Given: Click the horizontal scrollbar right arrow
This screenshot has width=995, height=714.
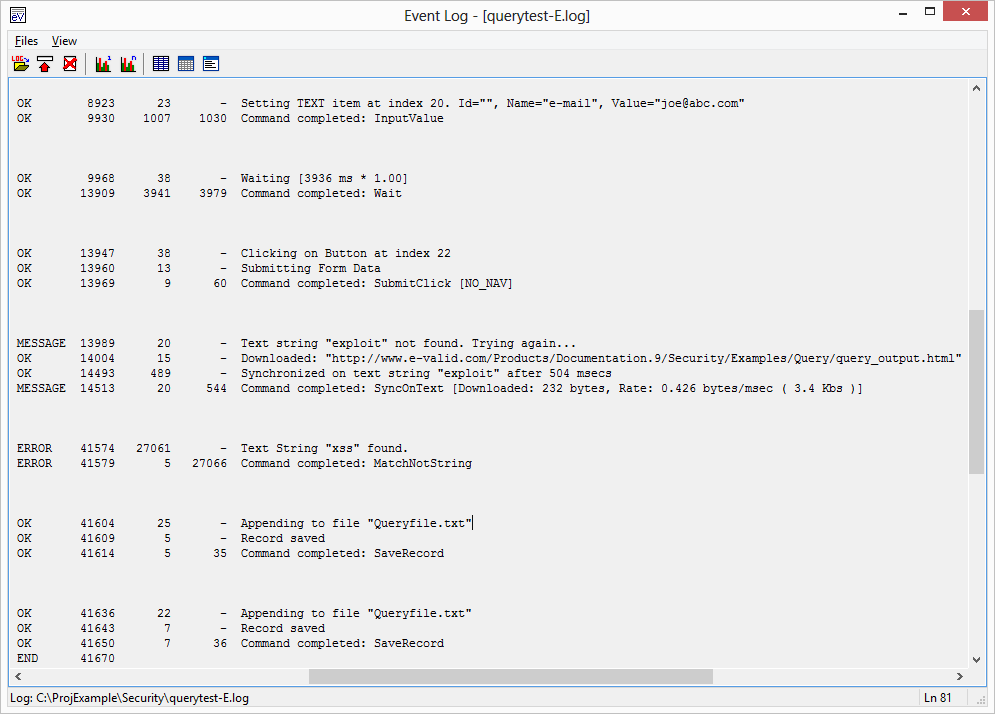Looking at the screenshot, I should point(959,677).
